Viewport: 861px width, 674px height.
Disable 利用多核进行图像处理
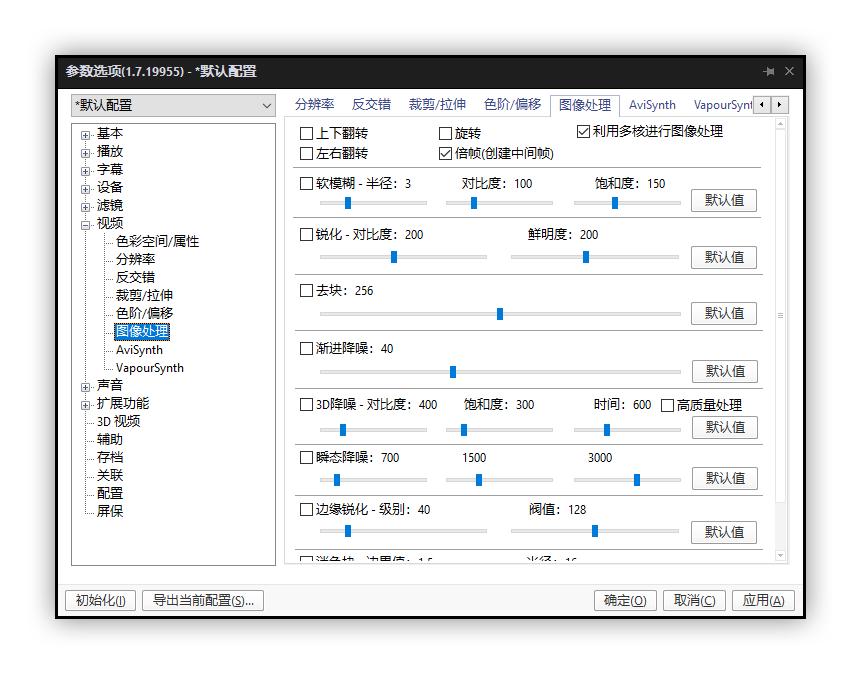click(582, 131)
